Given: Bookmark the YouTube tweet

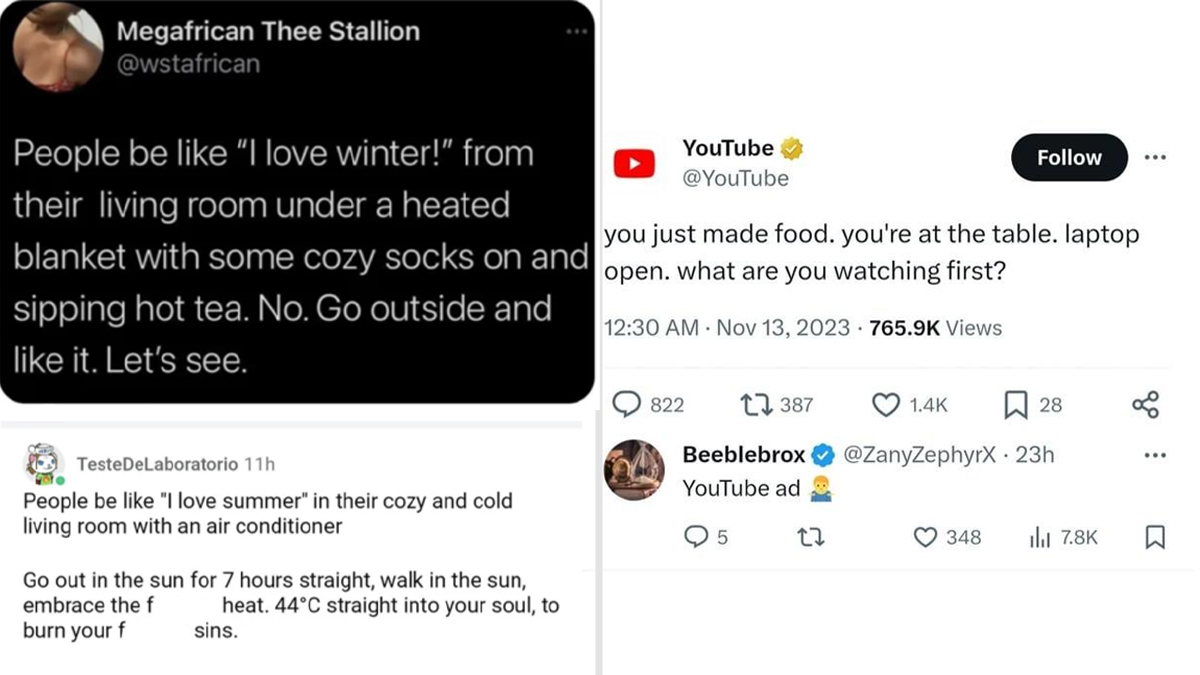Looking at the screenshot, I should [1016, 405].
